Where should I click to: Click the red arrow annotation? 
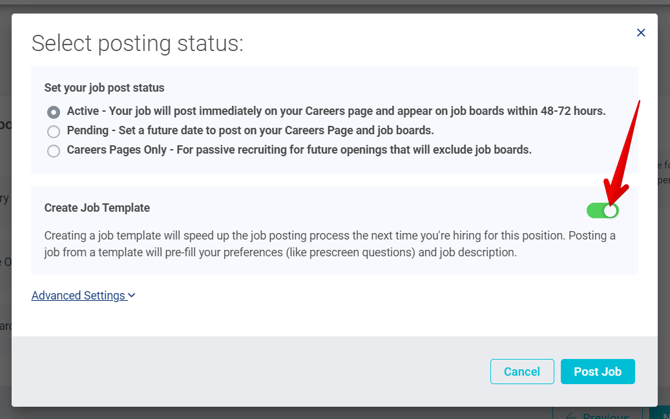(x=622, y=150)
